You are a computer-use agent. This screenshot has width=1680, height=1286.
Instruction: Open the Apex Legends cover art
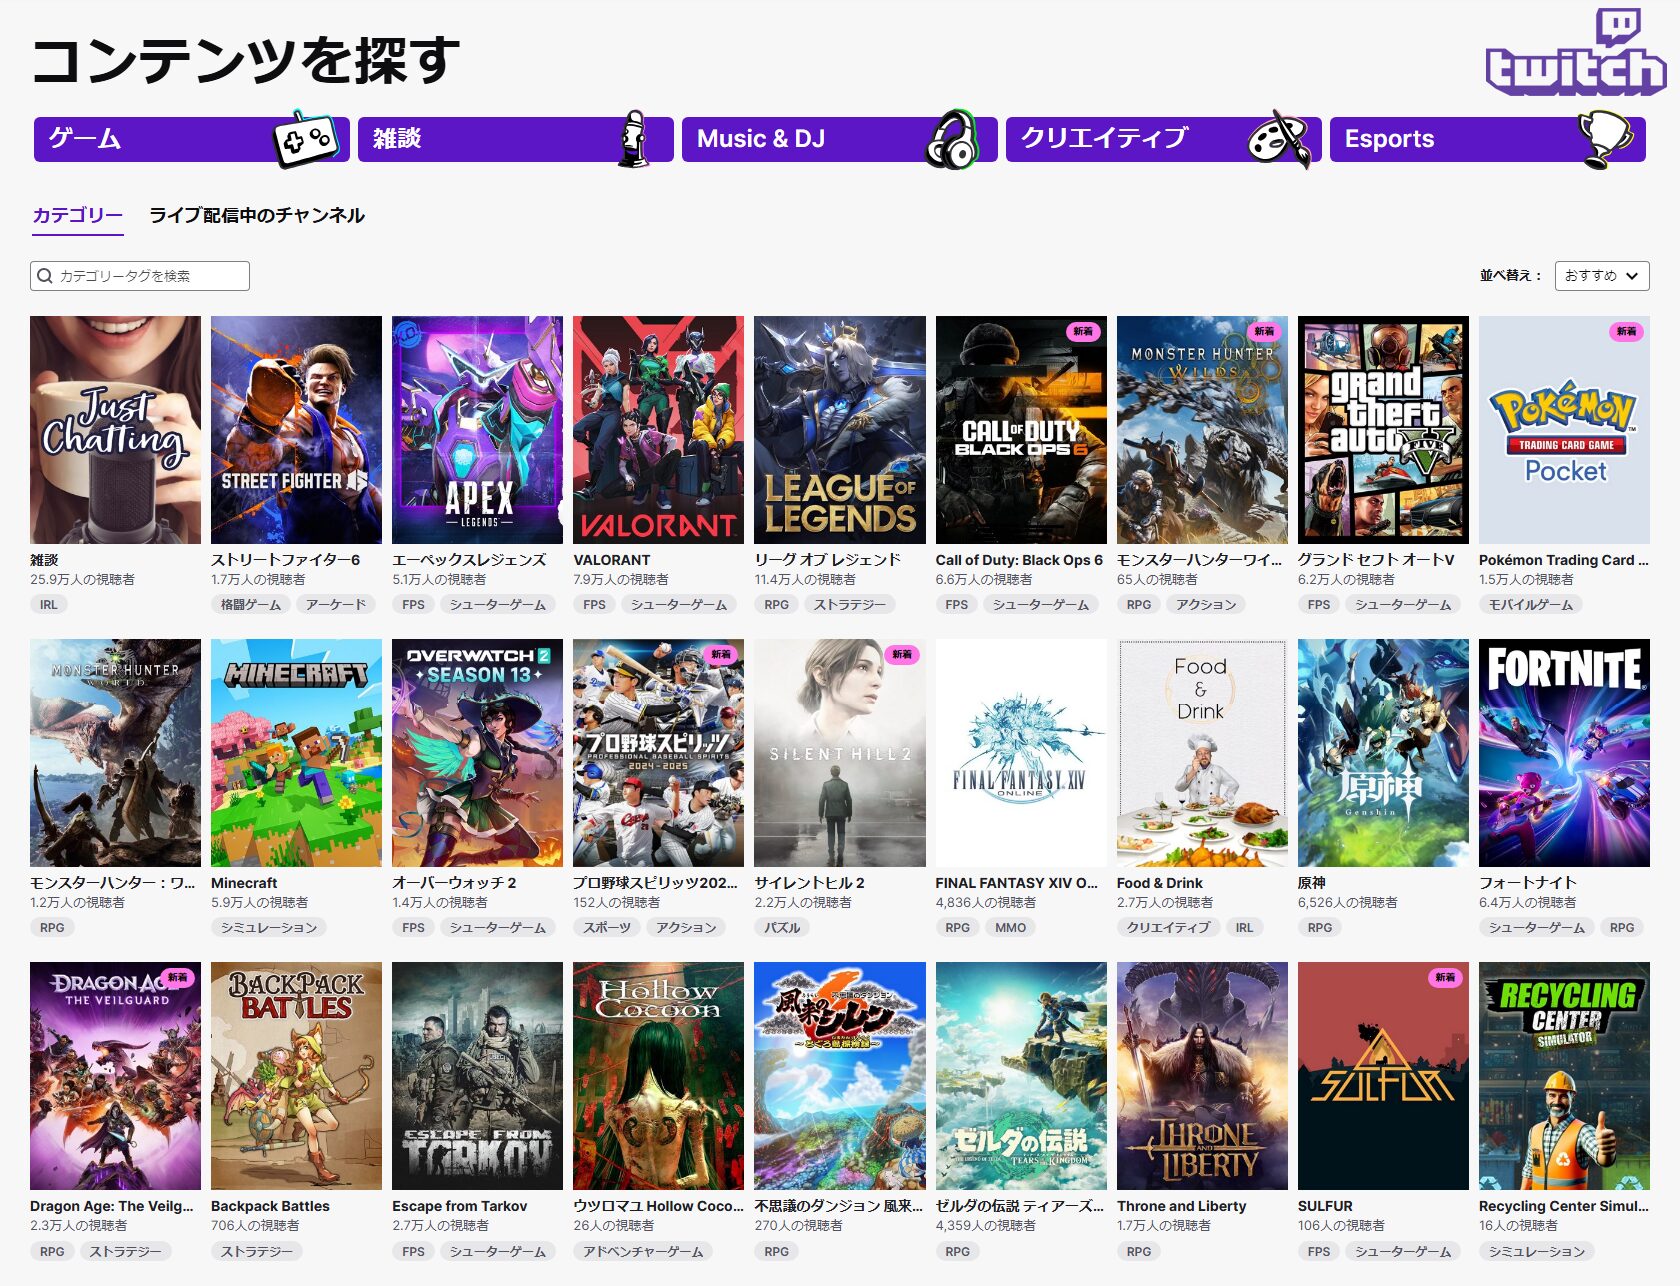pos(477,430)
